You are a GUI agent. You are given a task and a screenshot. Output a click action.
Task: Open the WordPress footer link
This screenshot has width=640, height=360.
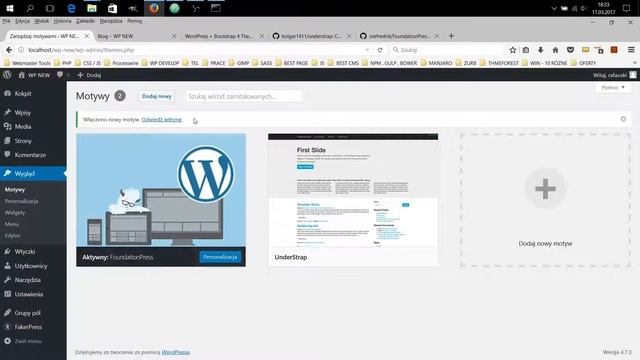tap(176, 352)
